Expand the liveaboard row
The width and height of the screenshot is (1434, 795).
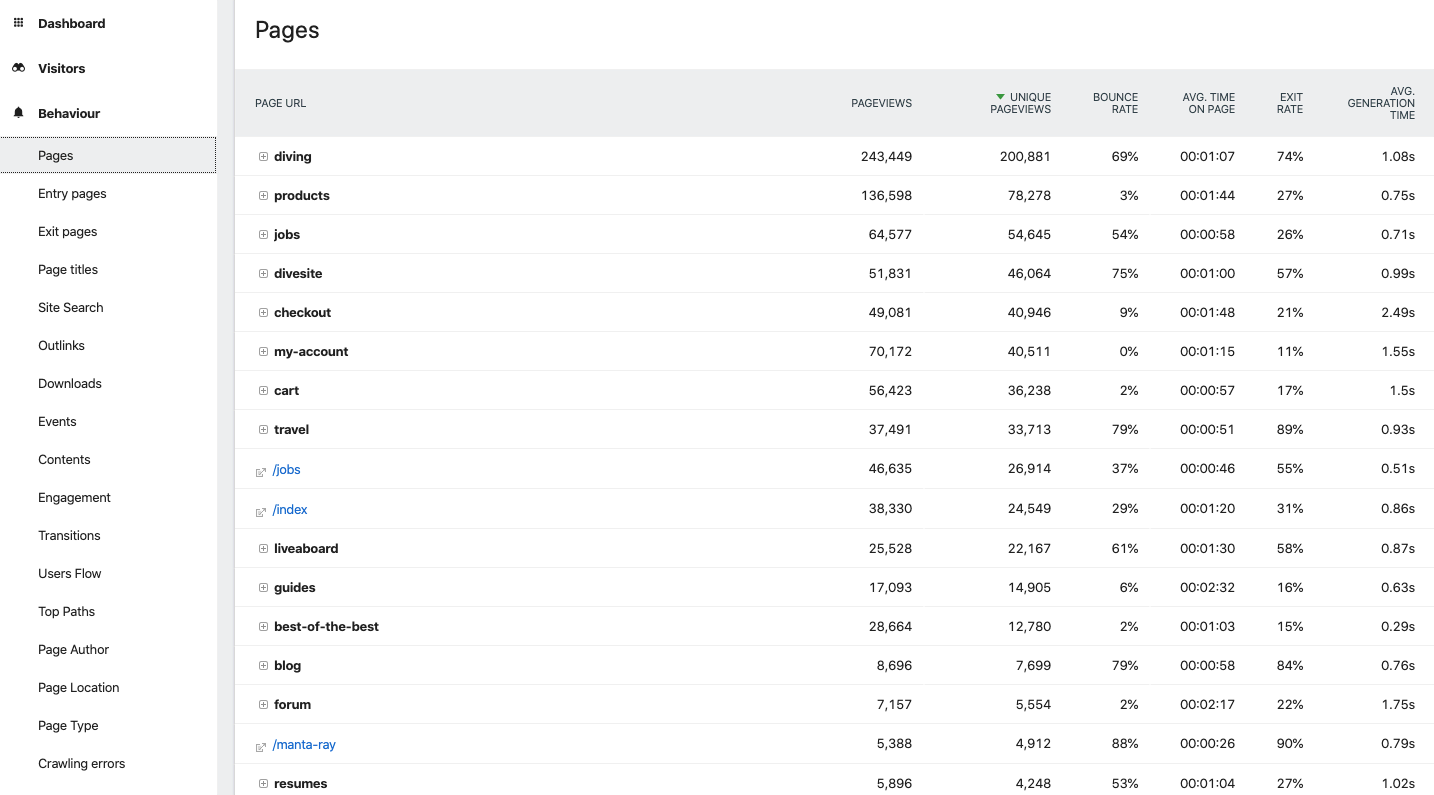[263, 549]
